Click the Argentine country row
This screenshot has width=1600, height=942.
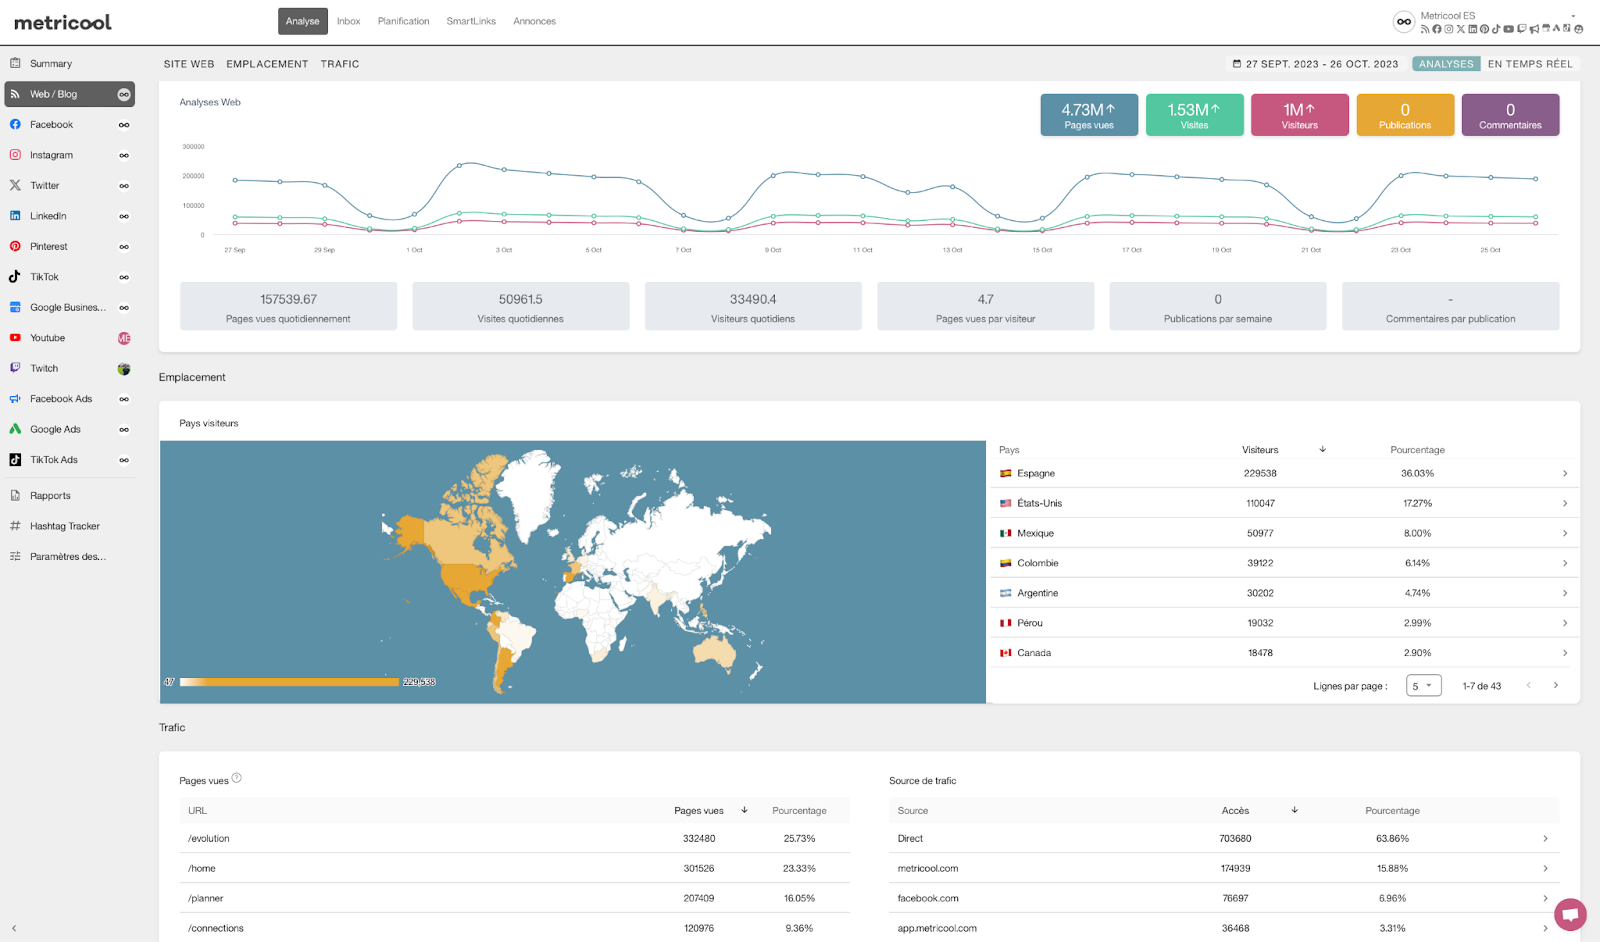pos(1284,593)
